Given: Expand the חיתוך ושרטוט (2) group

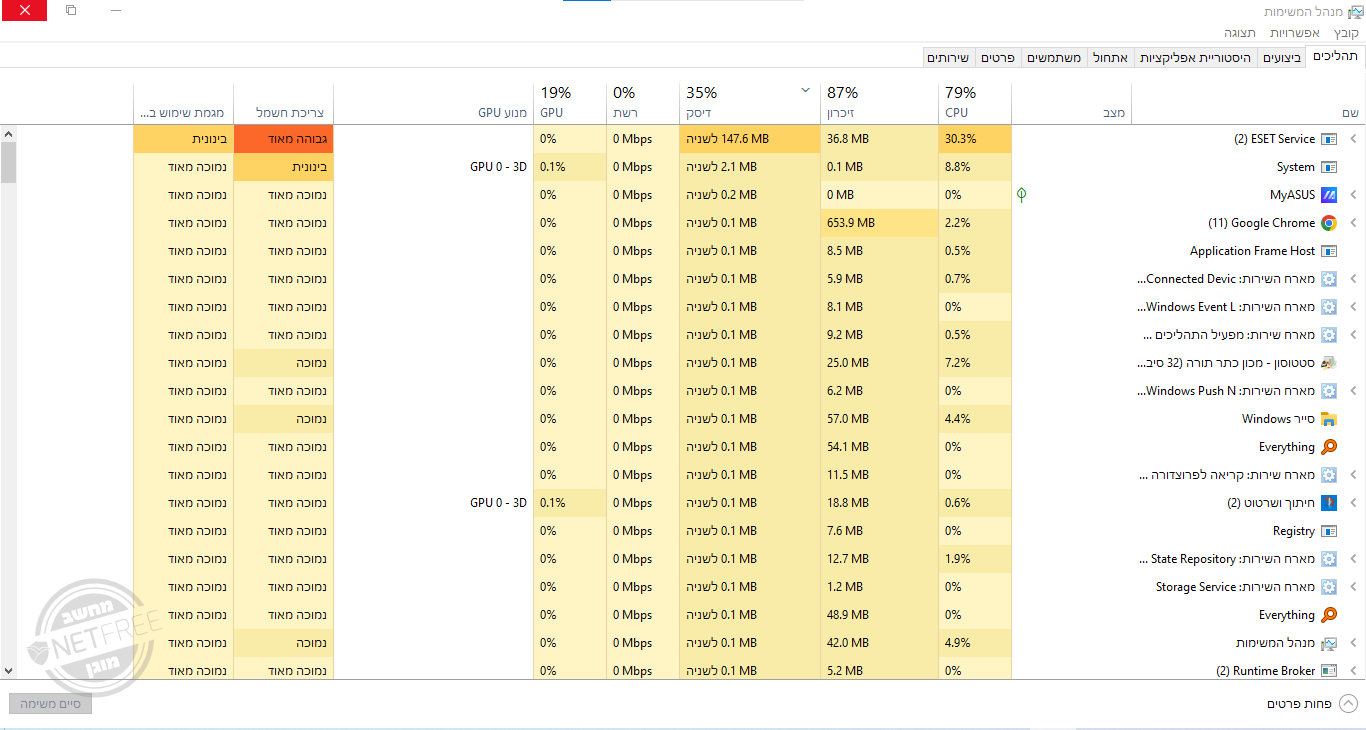Looking at the screenshot, I should point(1353,503).
